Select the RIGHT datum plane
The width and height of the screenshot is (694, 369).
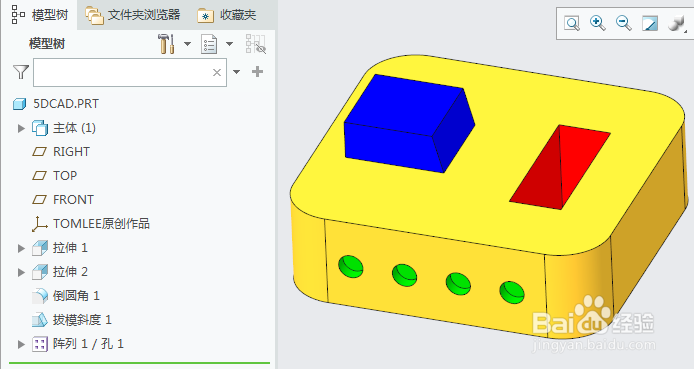tap(71, 152)
